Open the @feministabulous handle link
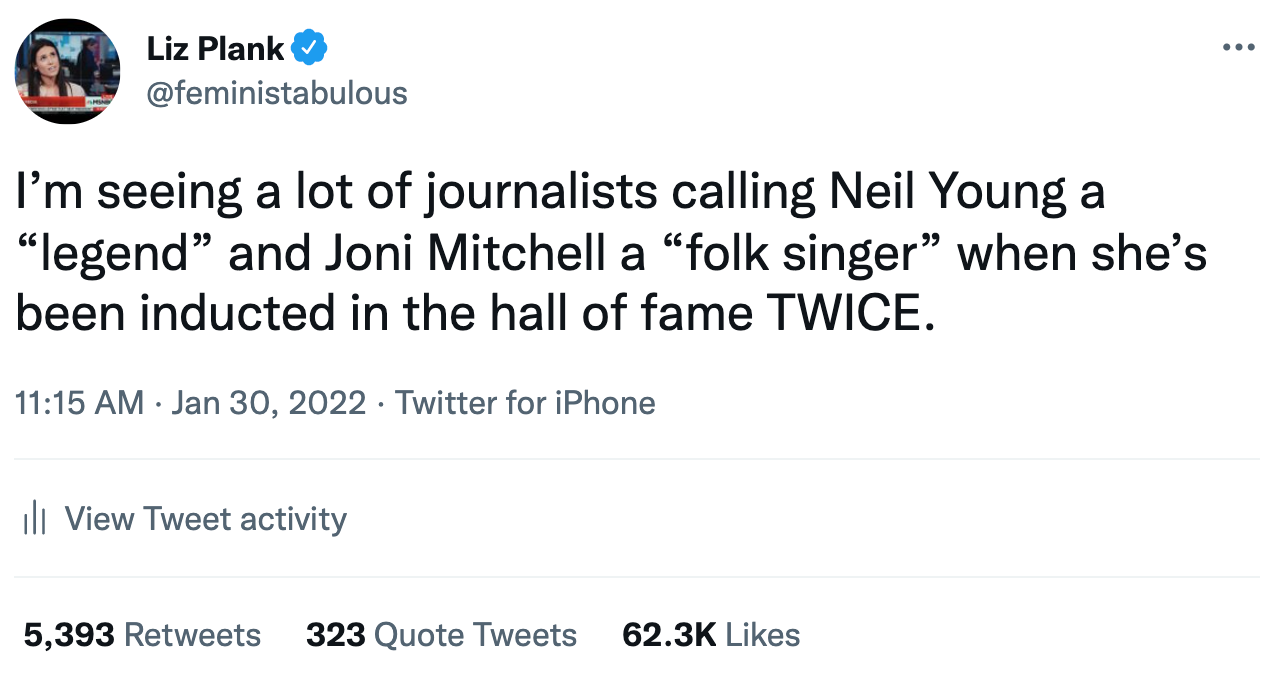The width and height of the screenshot is (1274, 686). 277,93
